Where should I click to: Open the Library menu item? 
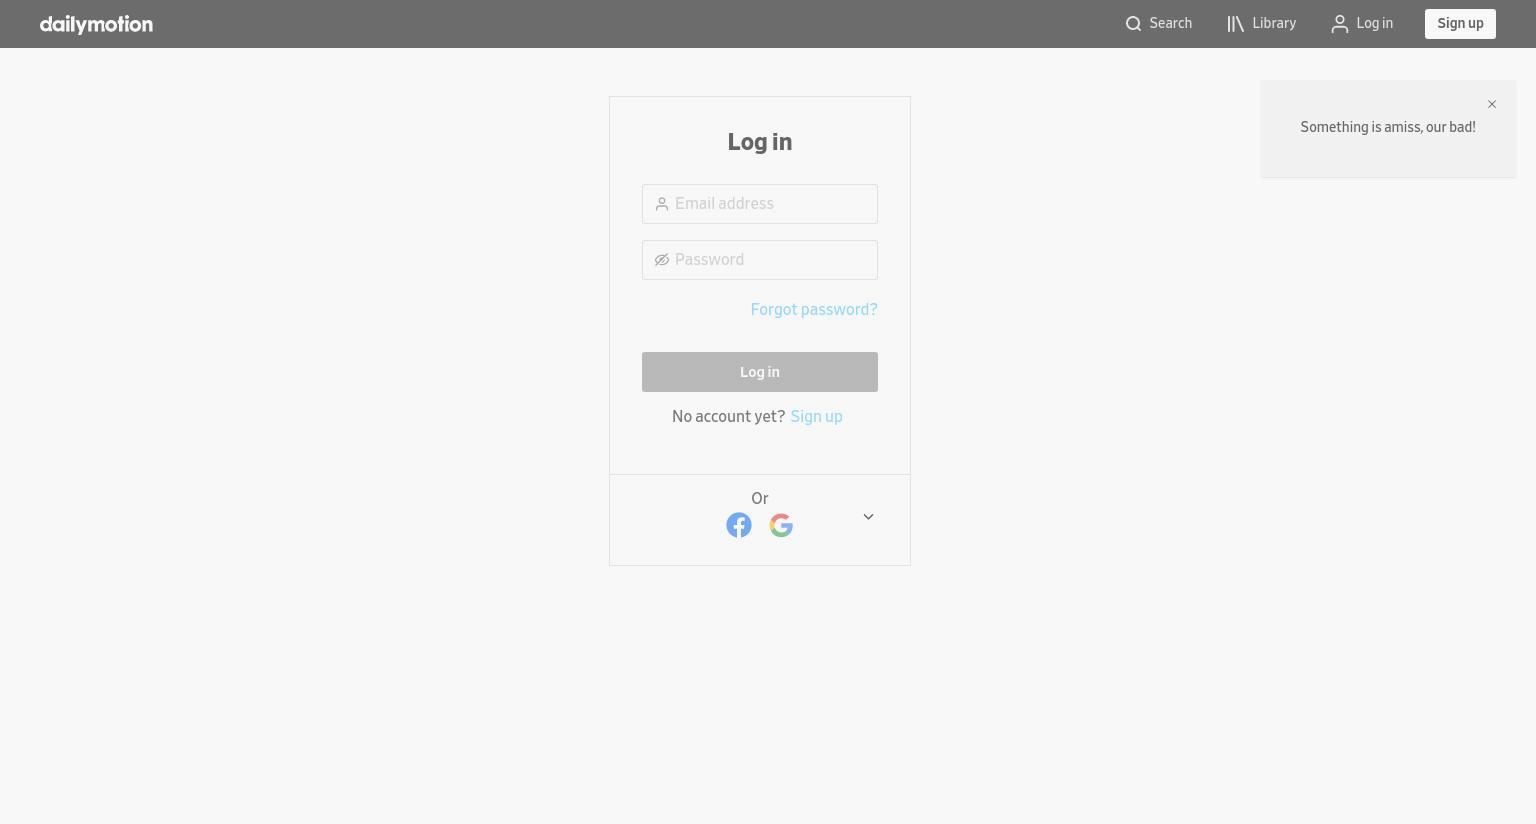[x=1262, y=24]
